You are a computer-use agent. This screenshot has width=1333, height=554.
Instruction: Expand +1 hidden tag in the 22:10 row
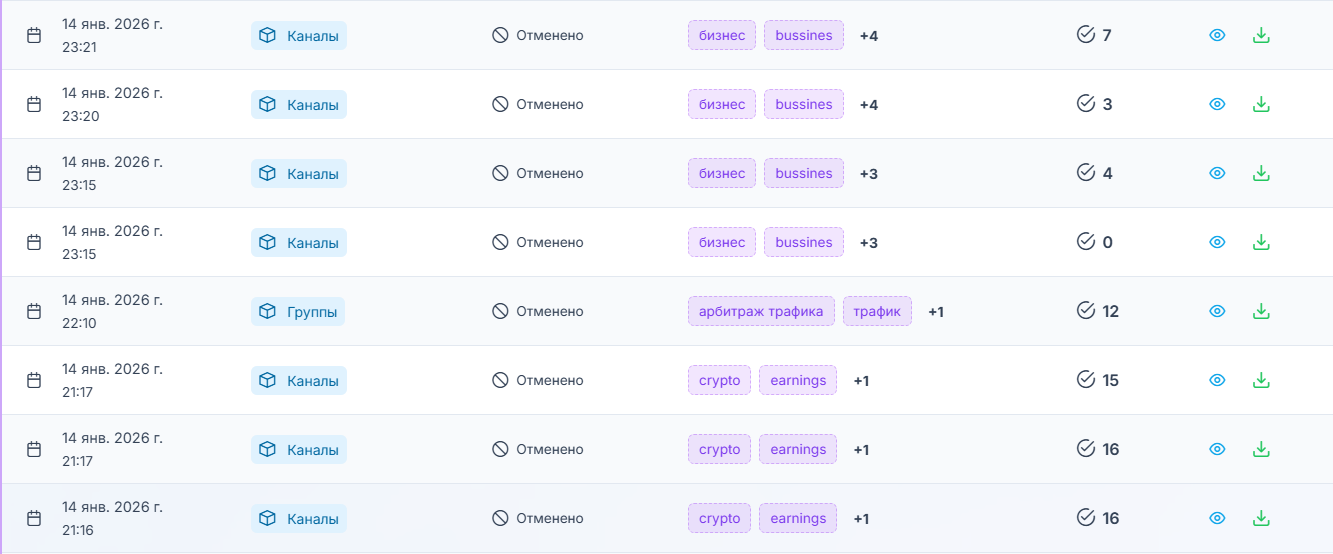[x=936, y=312]
